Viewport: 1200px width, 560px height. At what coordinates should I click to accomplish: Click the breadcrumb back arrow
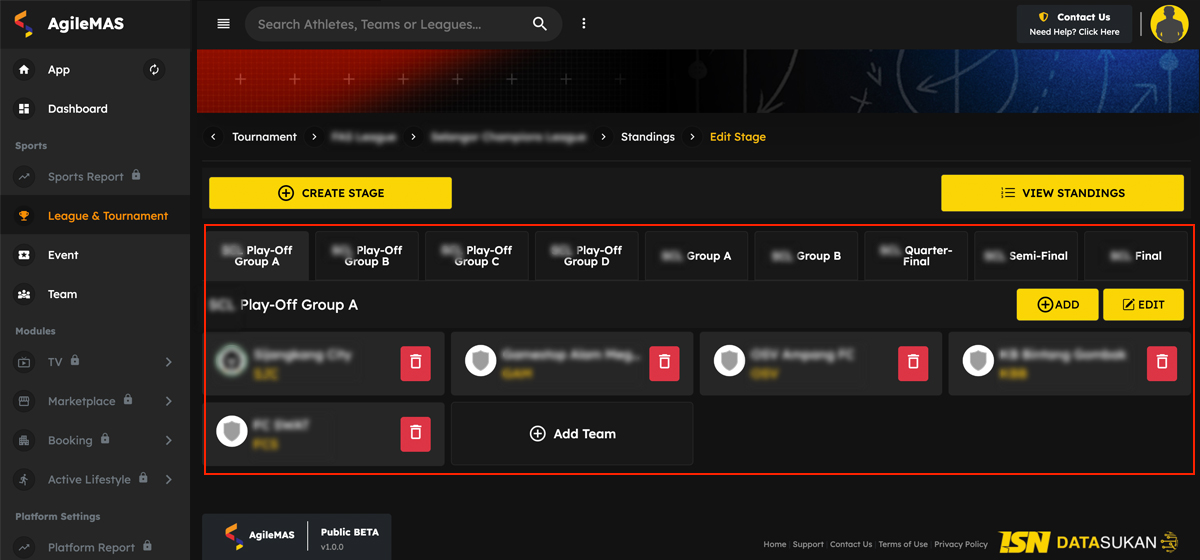(213, 137)
